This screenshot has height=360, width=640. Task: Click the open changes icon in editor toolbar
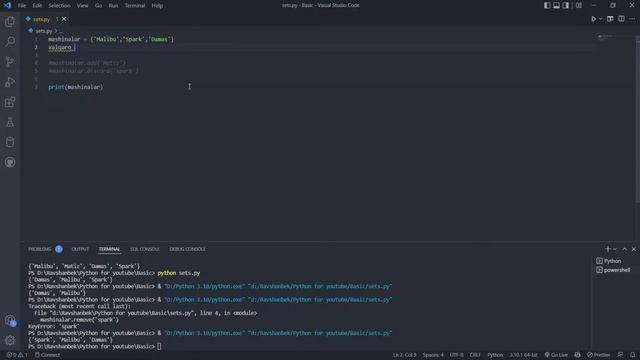[x=610, y=19]
